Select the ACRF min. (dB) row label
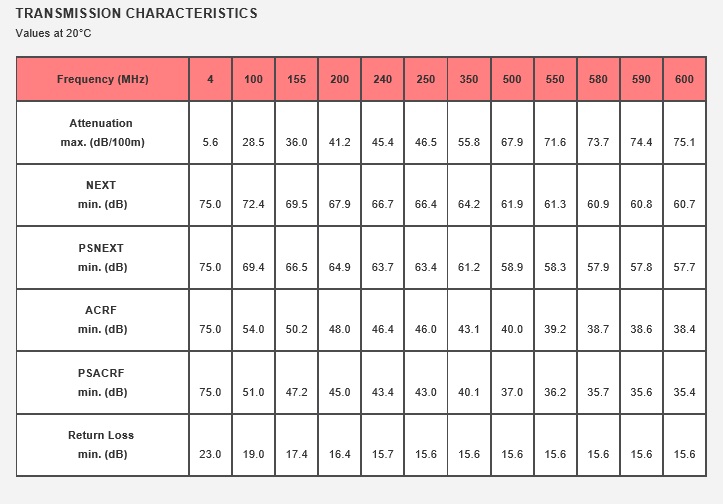 click(102, 320)
